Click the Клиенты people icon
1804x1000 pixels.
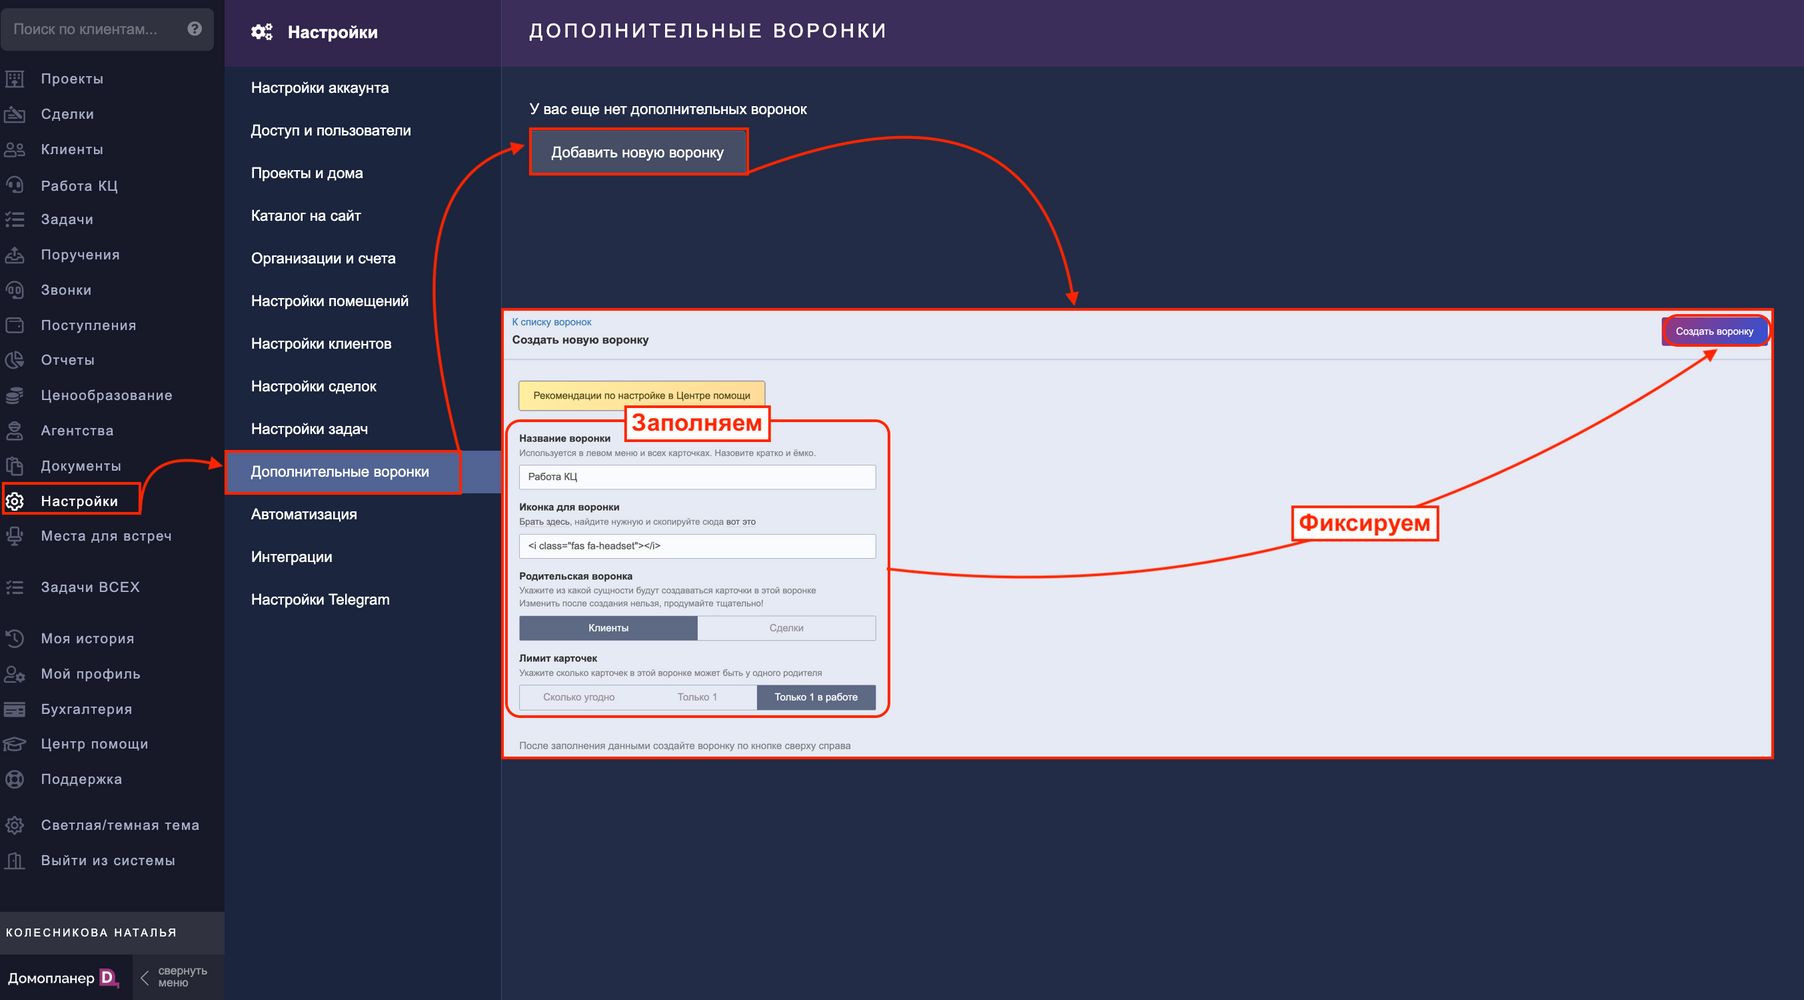(x=15, y=150)
